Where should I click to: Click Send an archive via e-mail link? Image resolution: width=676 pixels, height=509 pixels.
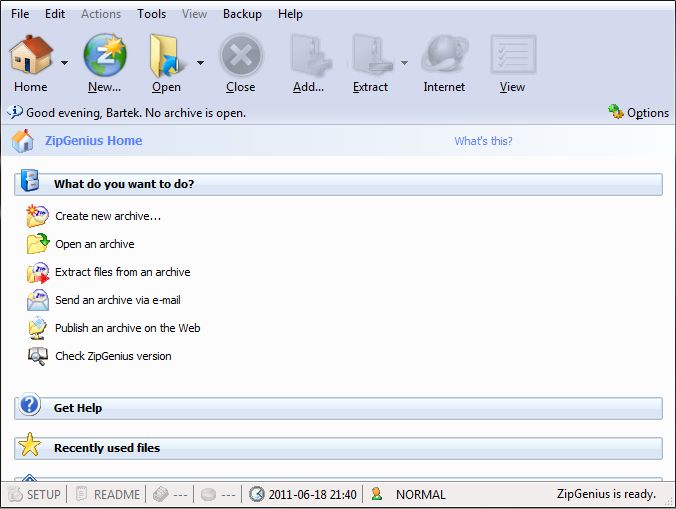pos(118,300)
